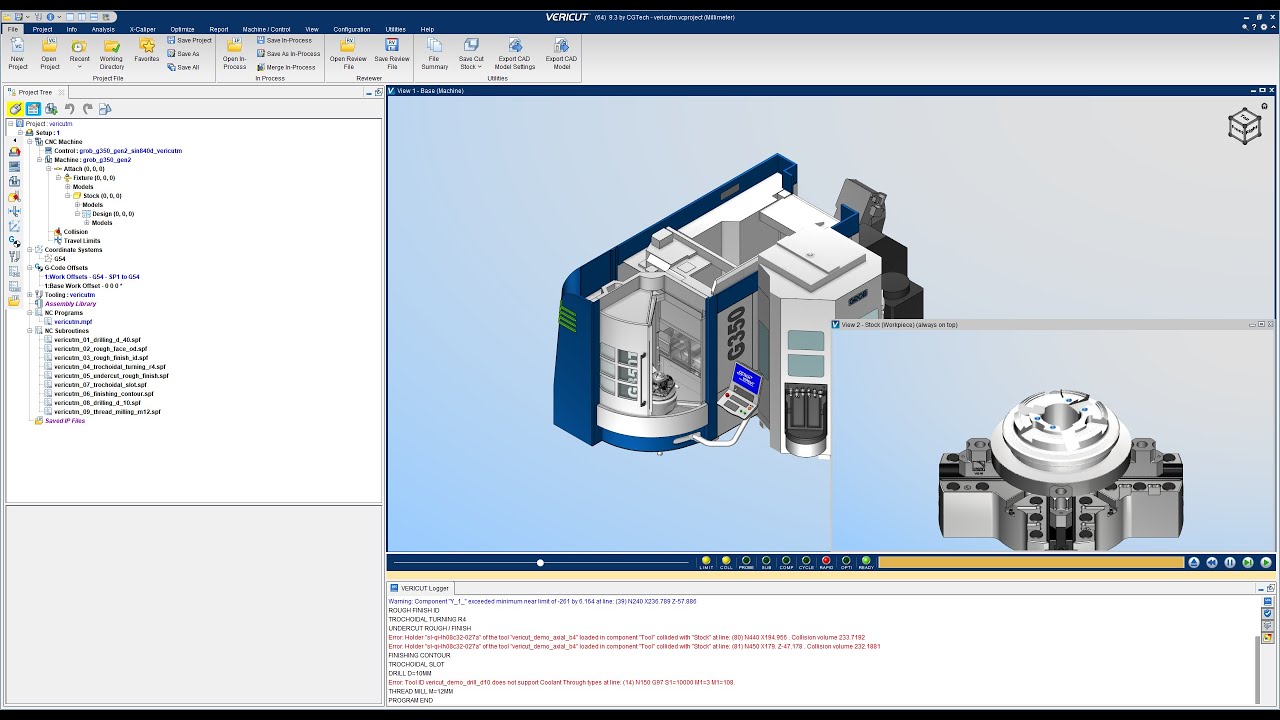Image resolution: width=1280 pixels, height=720 pixels.
Task: Click the view orientation cube in View 1
Action: point(1244,125)
